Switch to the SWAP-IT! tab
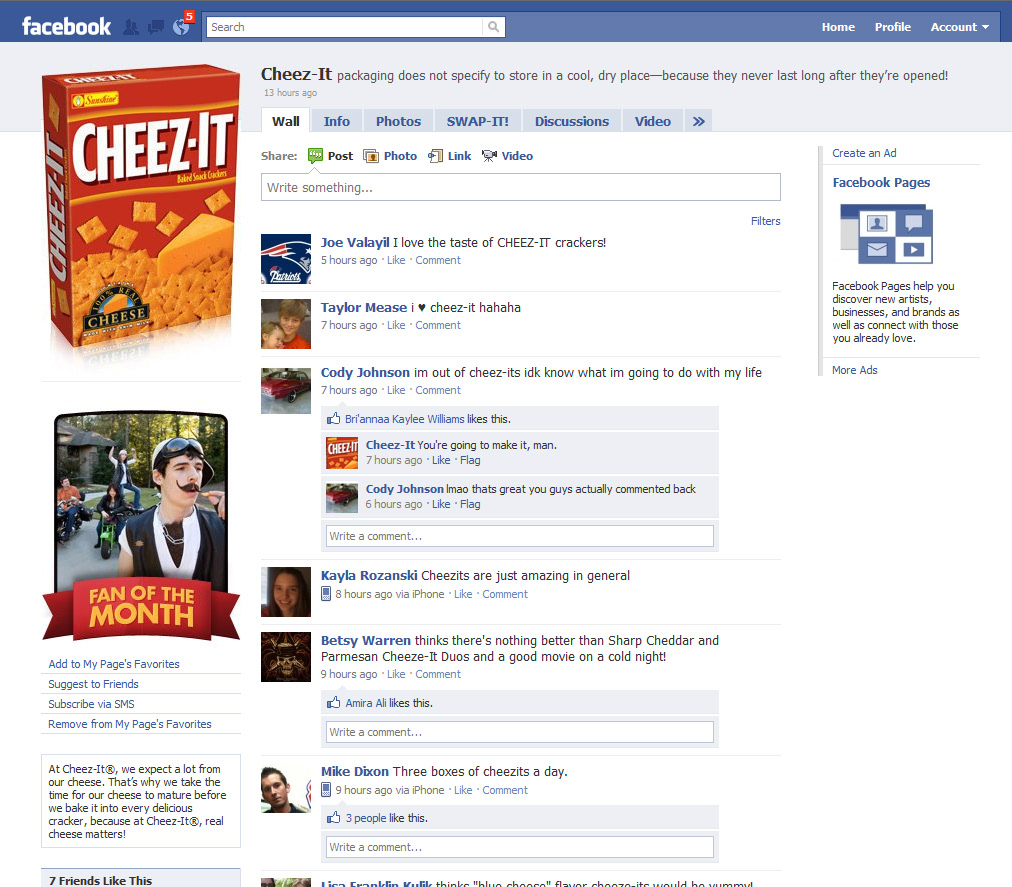The image size is (1012, 887). point(478,121)
